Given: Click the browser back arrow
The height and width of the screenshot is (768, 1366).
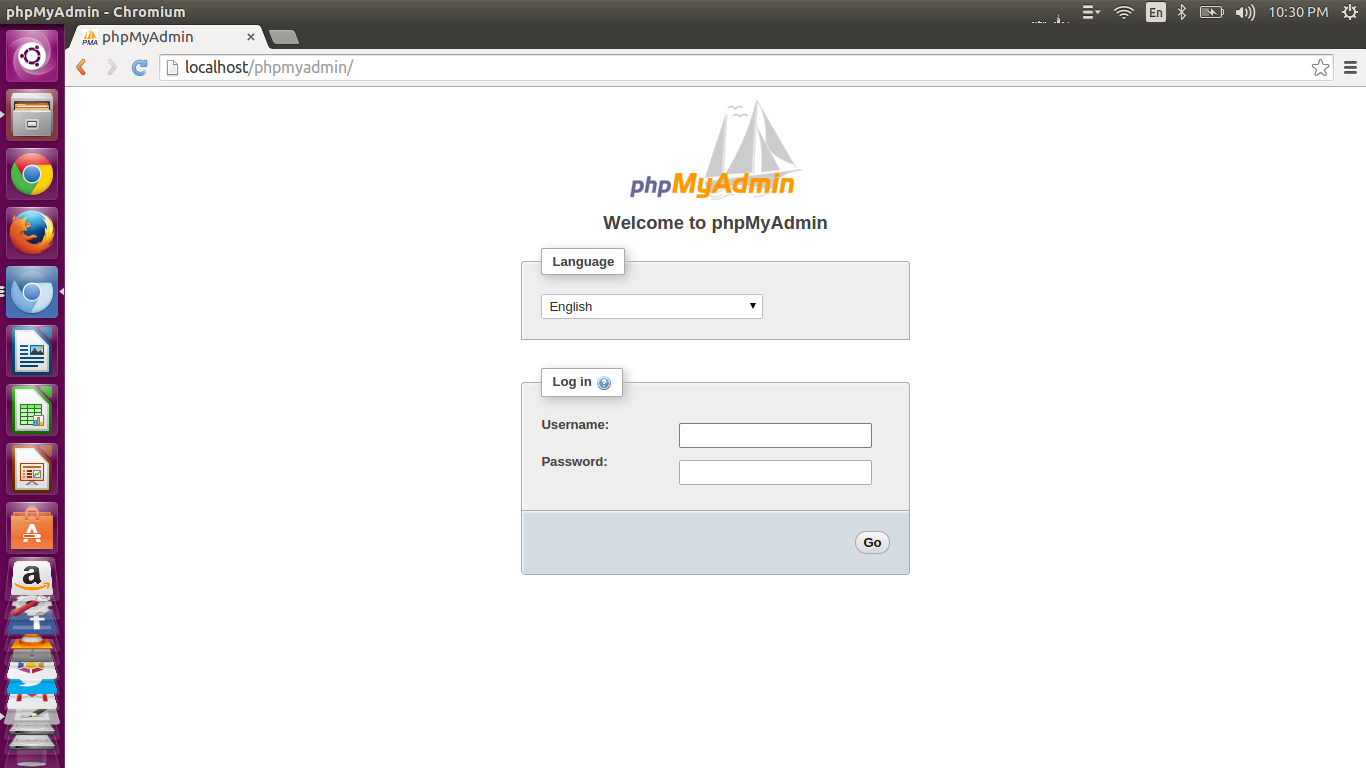Looking at the screenshot, I should point(82,67).
